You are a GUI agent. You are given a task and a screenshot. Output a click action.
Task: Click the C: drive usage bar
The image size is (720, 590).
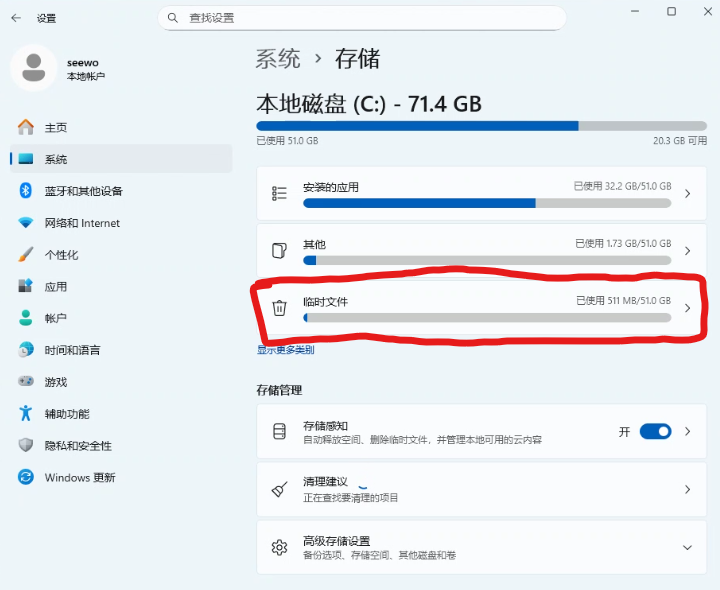click(x=481, y=126)
